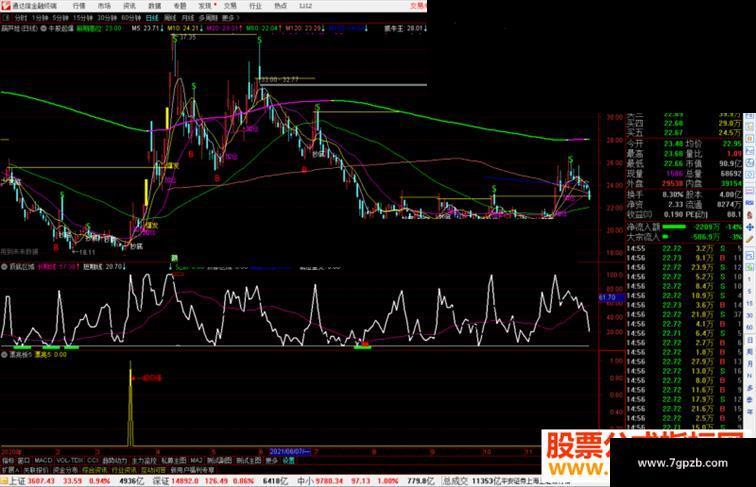Viewport: 756px width, 487px height.
Task: Click the red figure icon in right sidebar
Action: [750, 216]
